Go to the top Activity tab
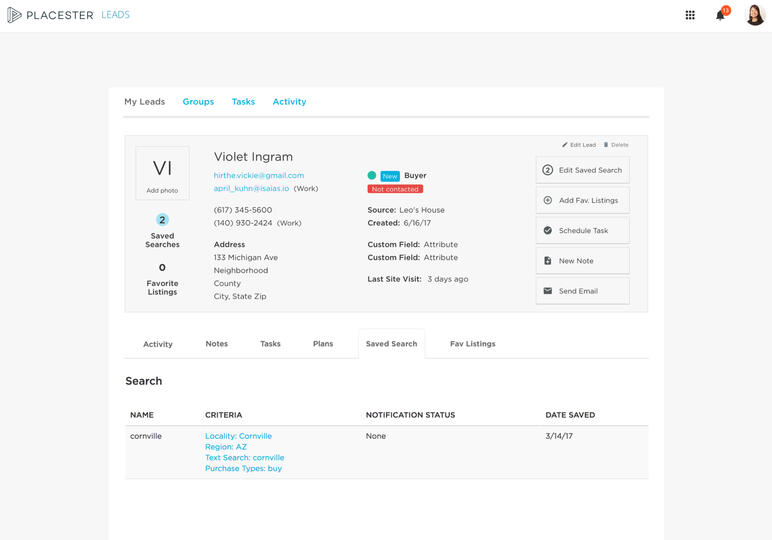The height and width of the screenshot is (540, 772). (289, 102)
